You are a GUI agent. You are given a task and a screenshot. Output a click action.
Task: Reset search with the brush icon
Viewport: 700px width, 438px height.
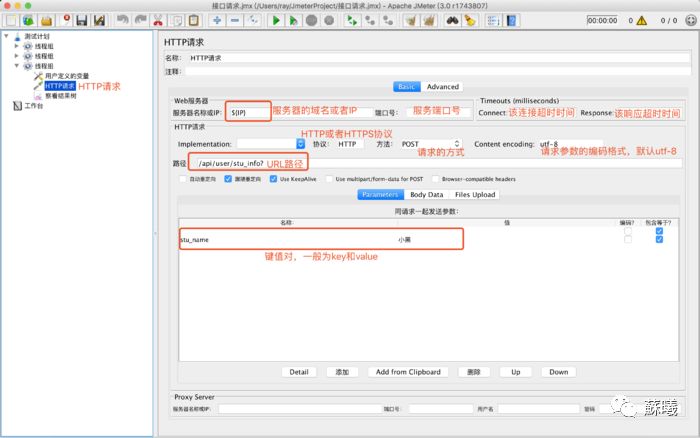[470, 21]
